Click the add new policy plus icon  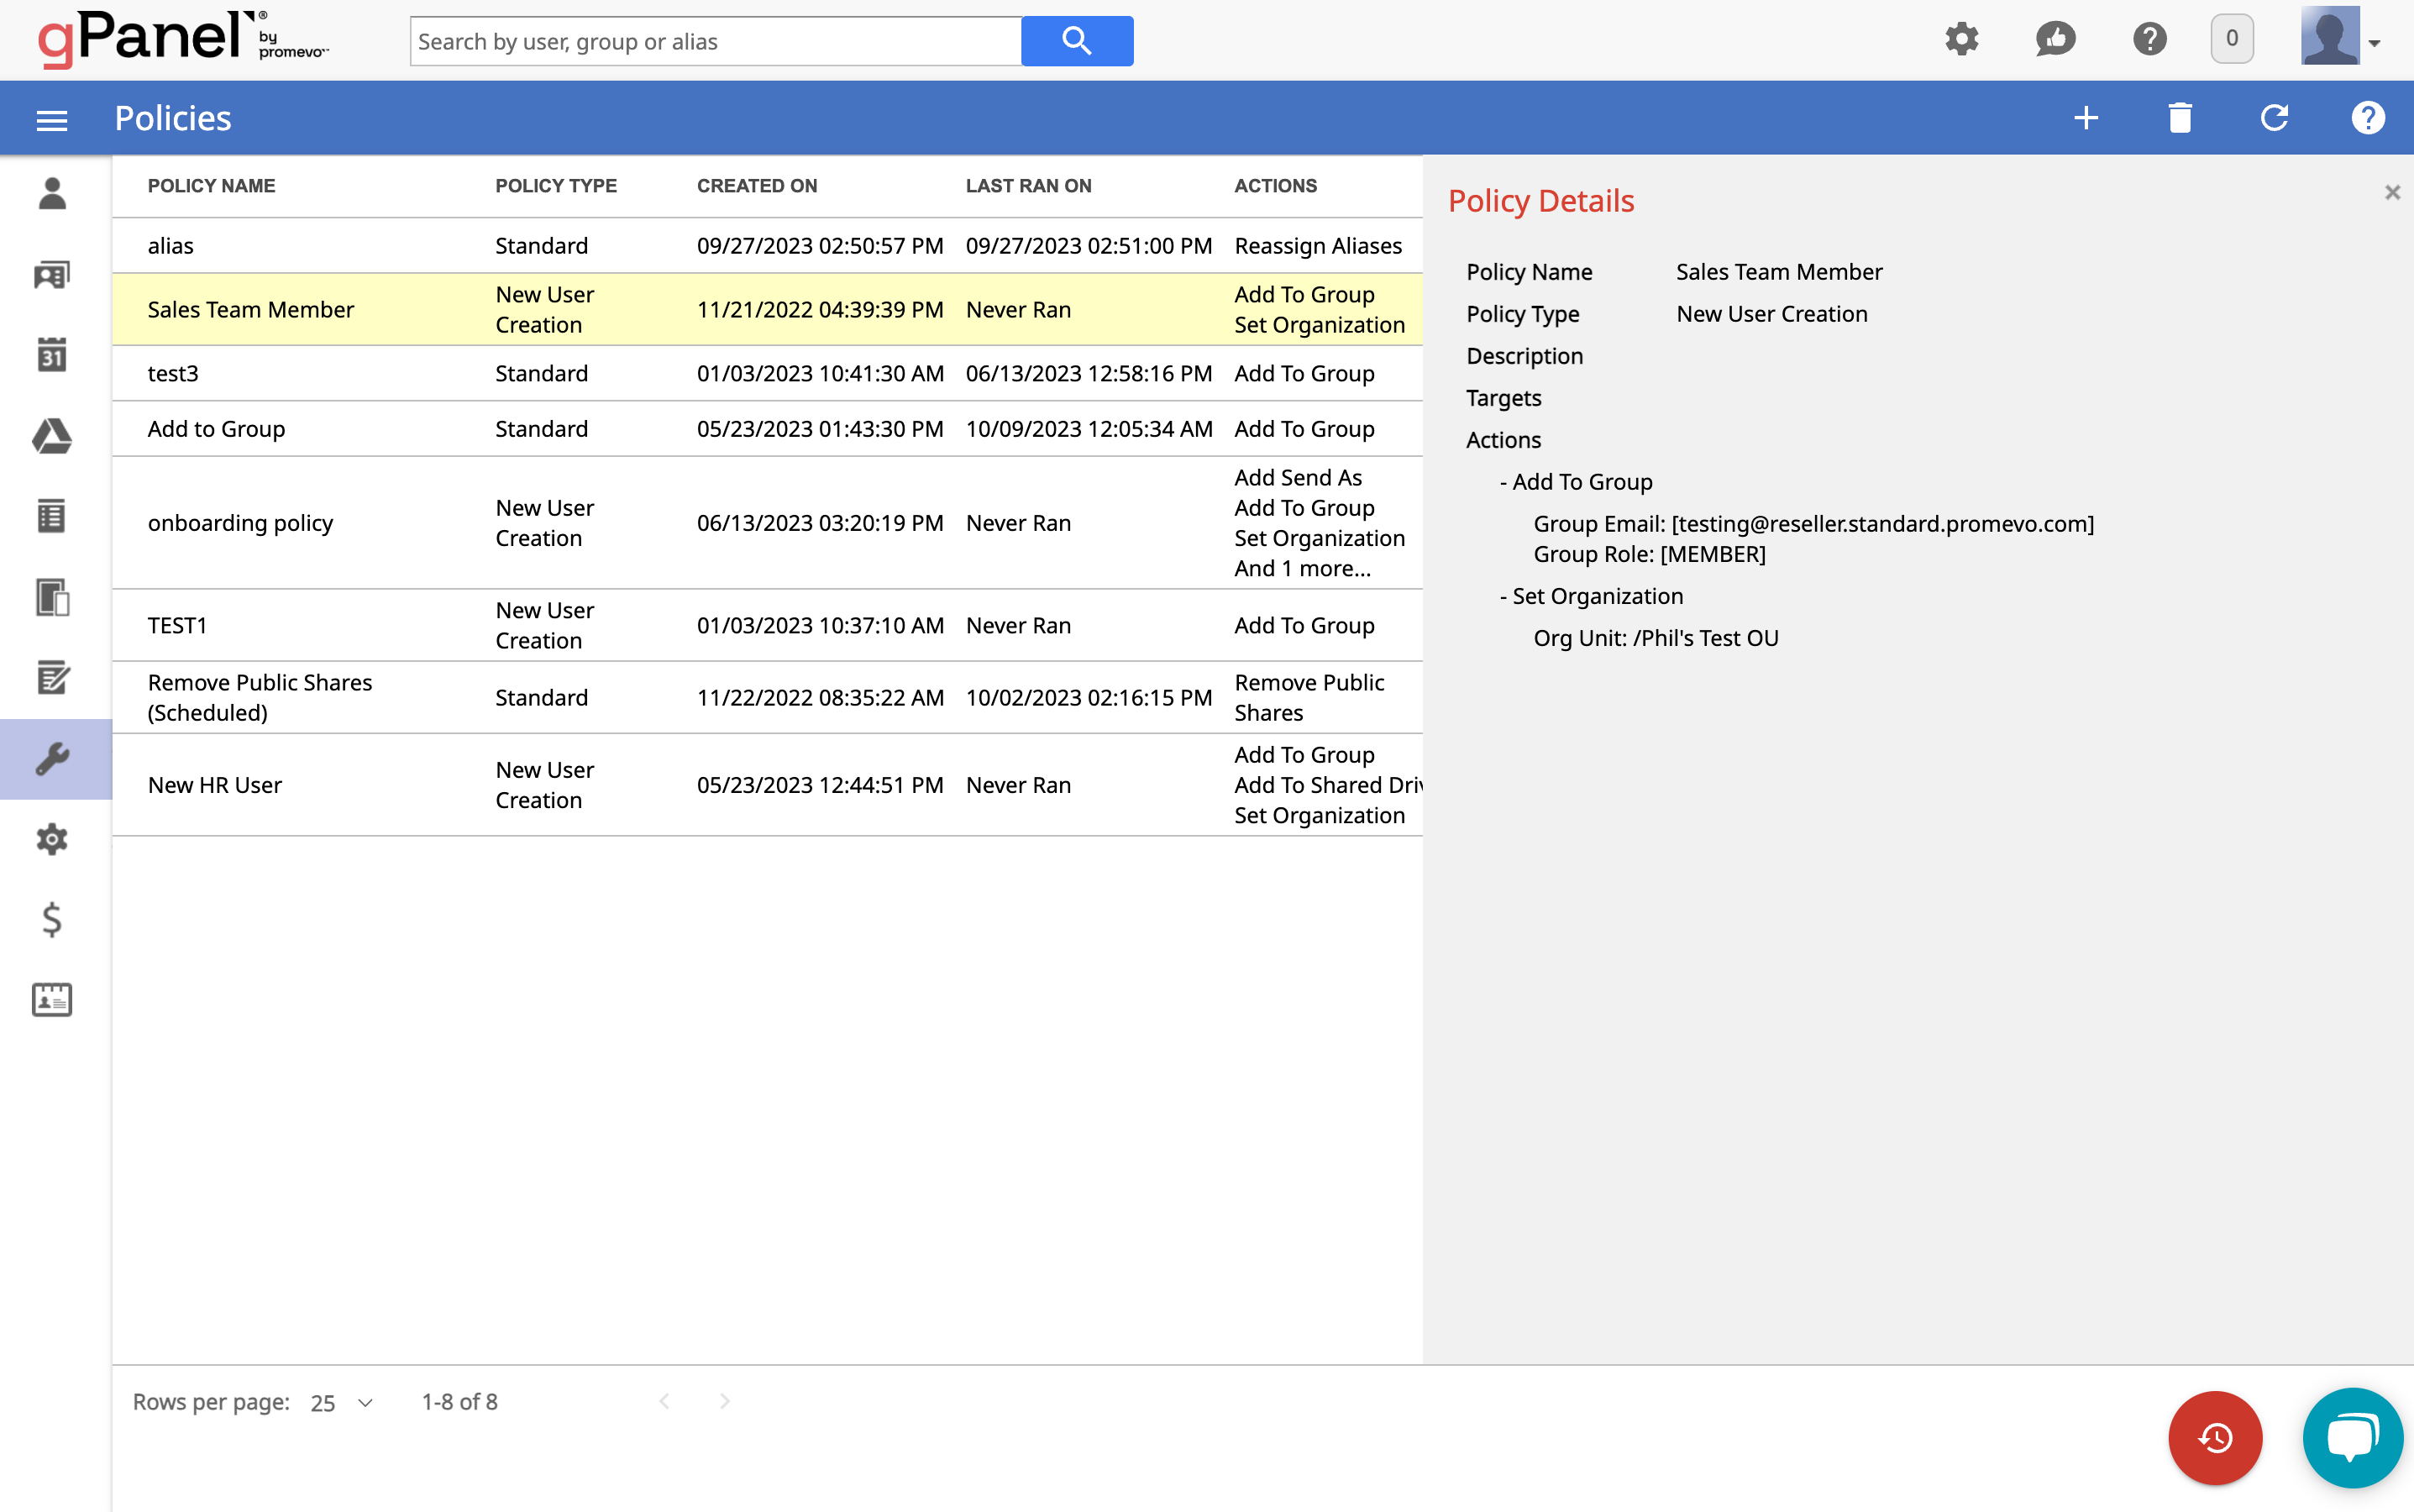point(2085,118)
